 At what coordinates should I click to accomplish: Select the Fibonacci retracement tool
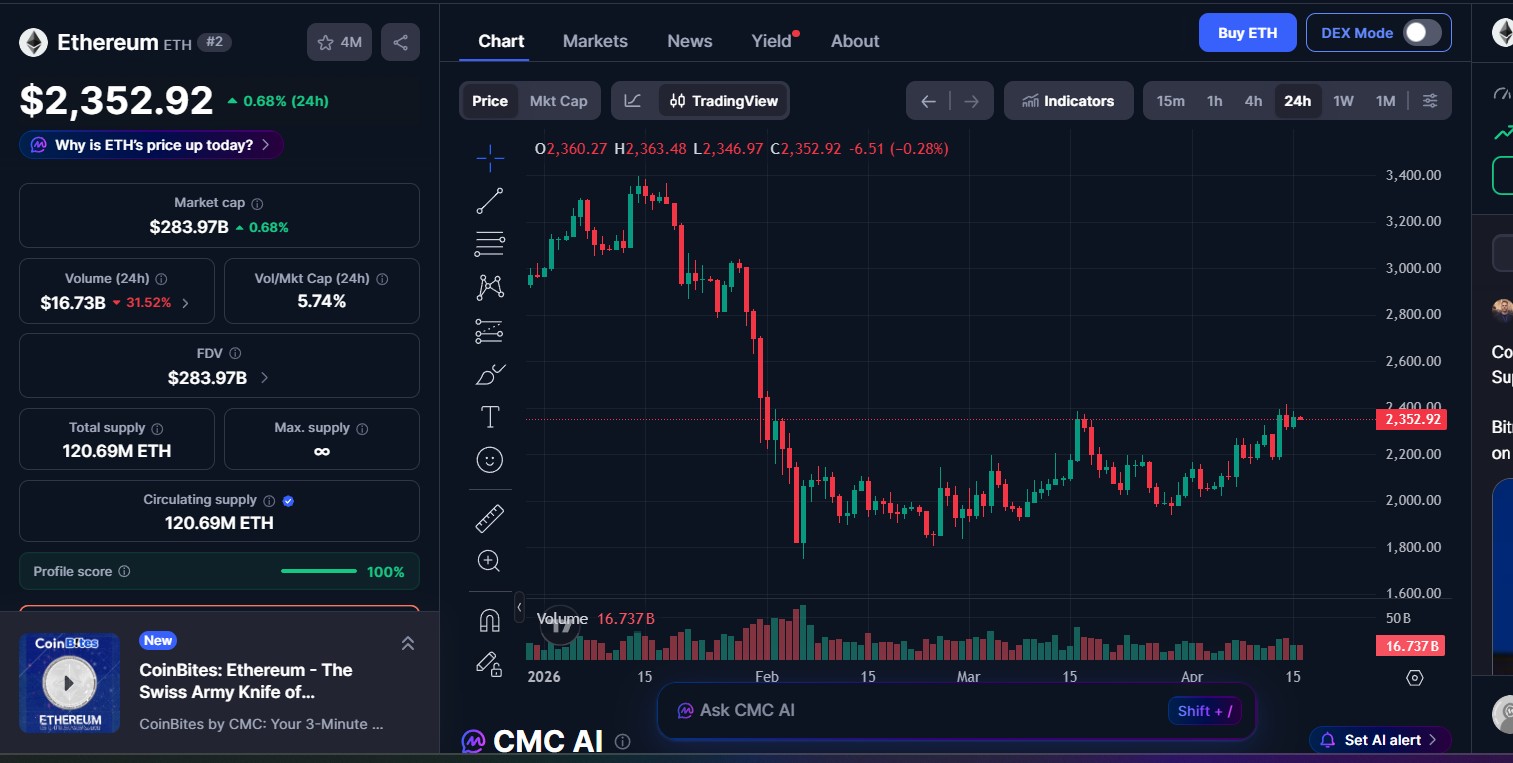click(489, 243)
